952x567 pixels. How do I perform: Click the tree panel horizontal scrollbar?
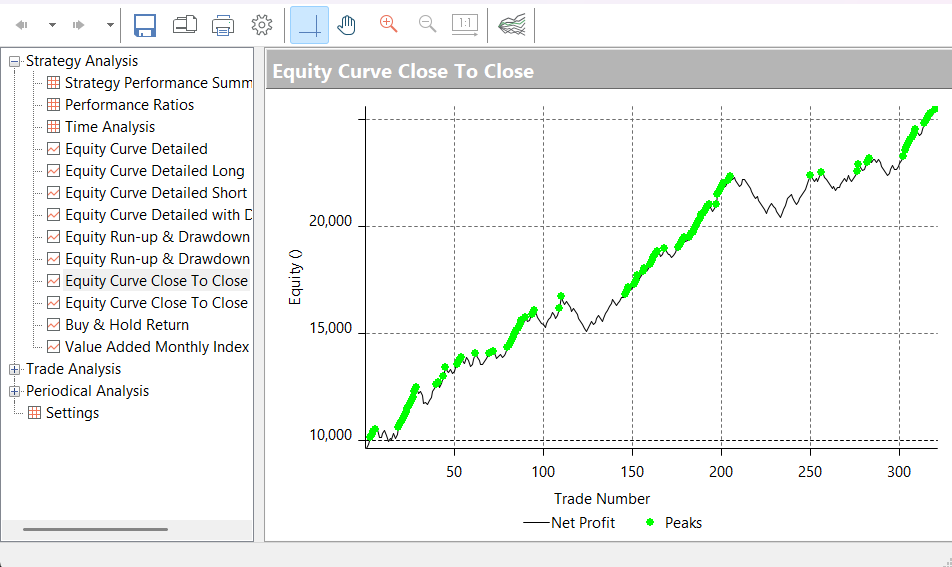click(95, 529)
